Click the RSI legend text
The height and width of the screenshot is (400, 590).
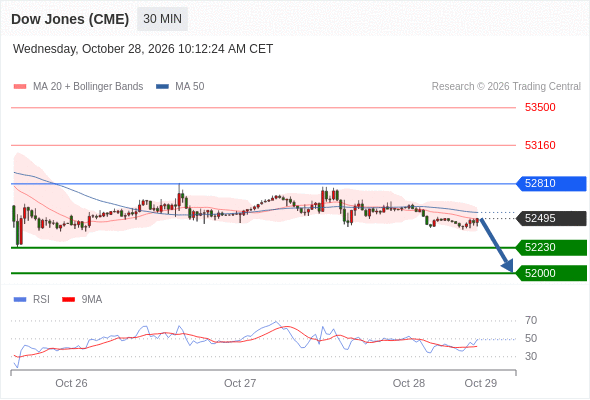(x=41, y=300)
